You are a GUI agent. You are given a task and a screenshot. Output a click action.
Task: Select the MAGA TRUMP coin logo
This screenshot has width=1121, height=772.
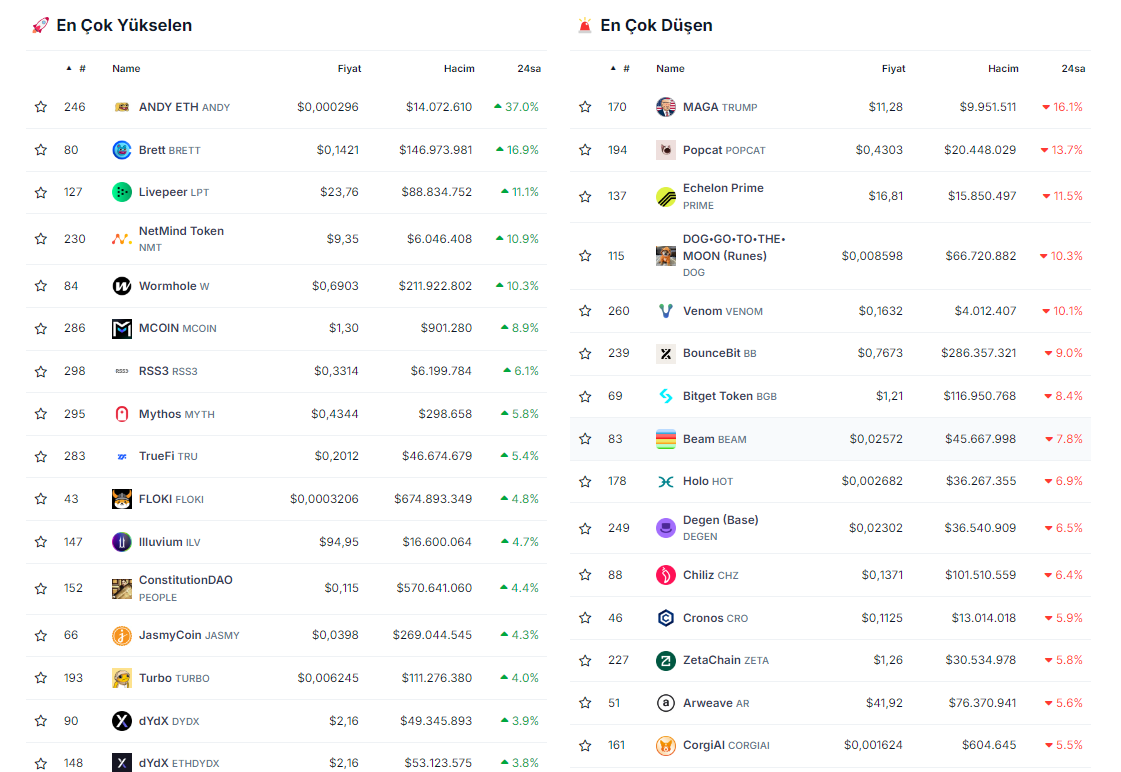tap(666, 107)
